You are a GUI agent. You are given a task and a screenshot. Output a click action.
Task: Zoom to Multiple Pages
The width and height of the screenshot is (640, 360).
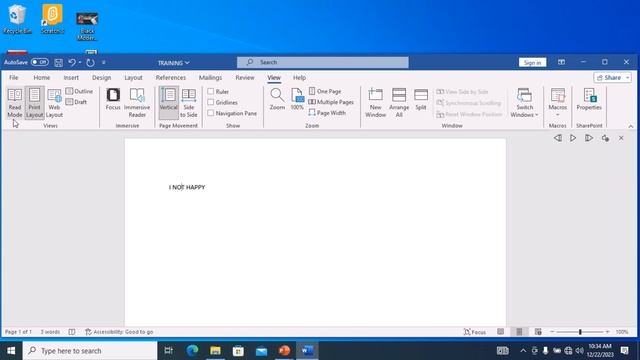coord(331,102)
